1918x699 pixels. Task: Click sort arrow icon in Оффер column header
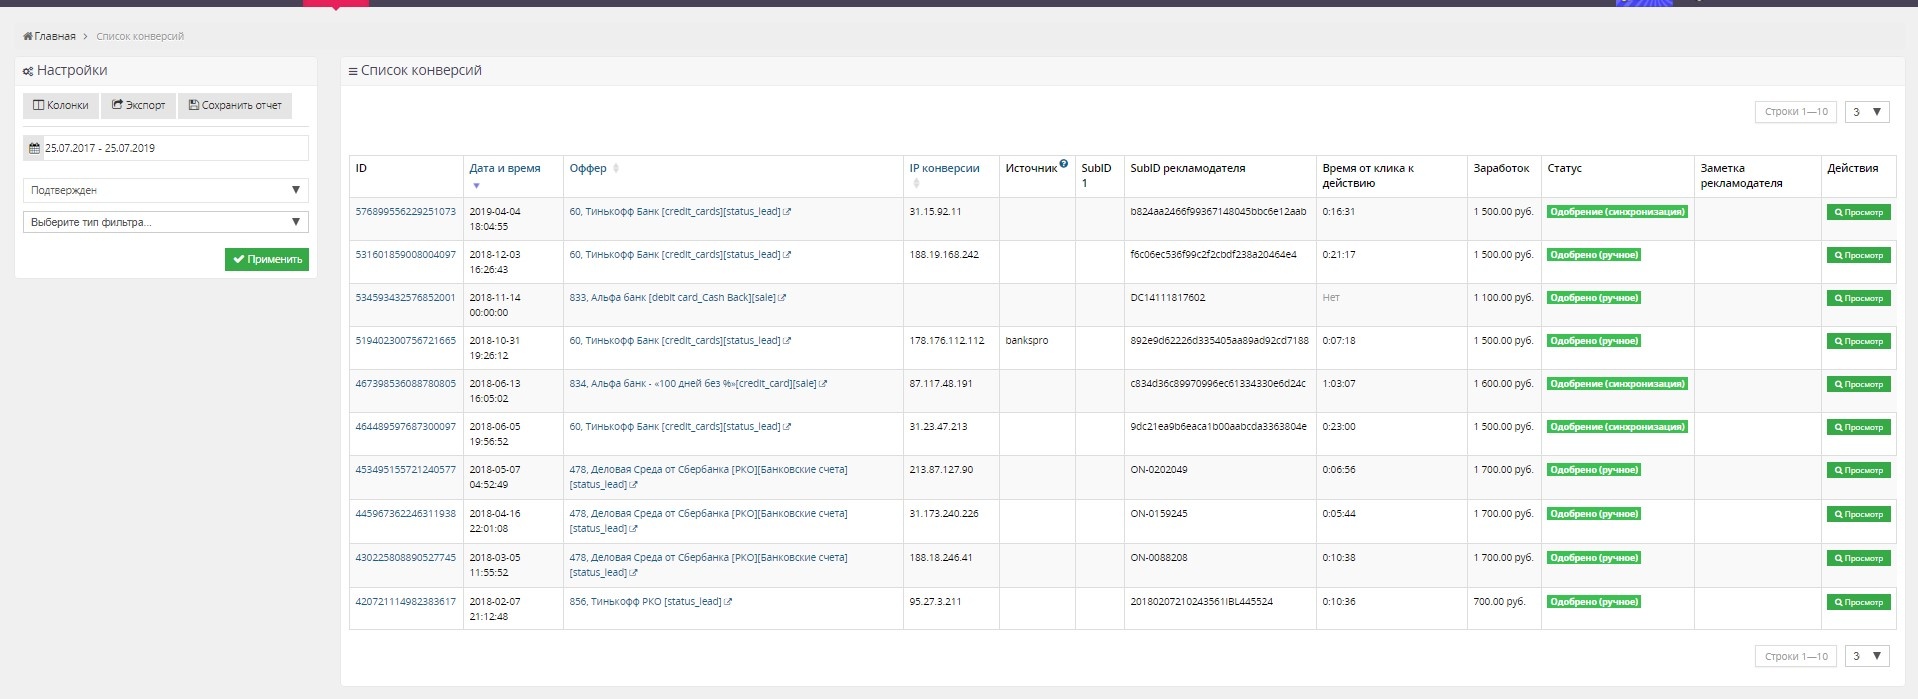click(616, 168)
